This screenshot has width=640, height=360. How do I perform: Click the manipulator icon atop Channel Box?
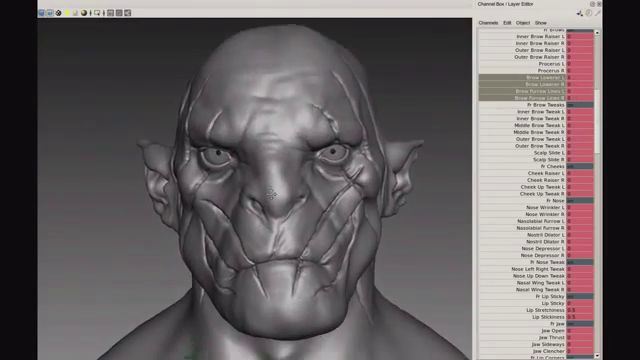pyautogui.click(x=580, y=13)
